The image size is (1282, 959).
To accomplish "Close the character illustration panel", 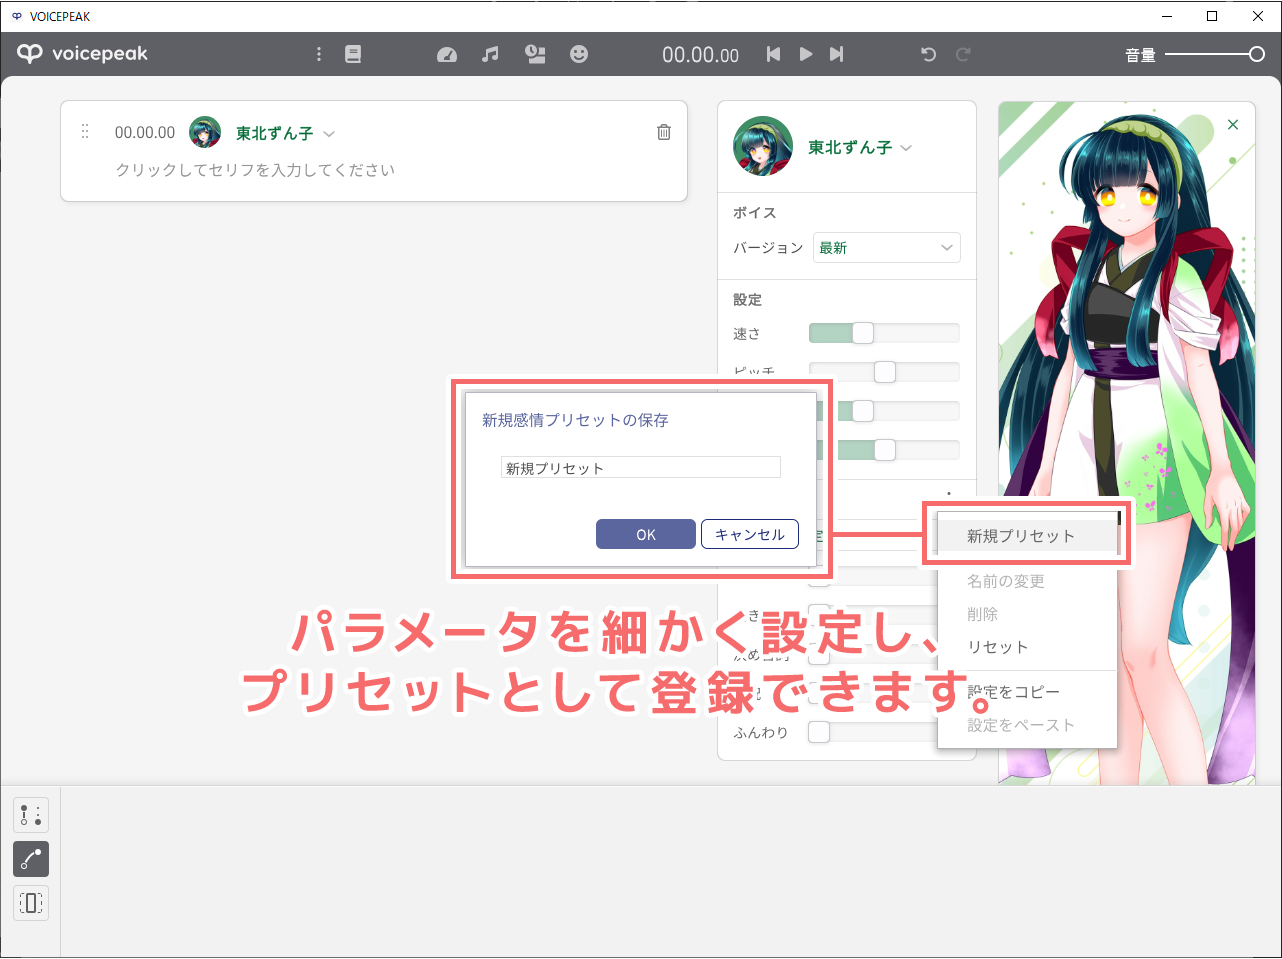I will click(x=1233, y=125).
